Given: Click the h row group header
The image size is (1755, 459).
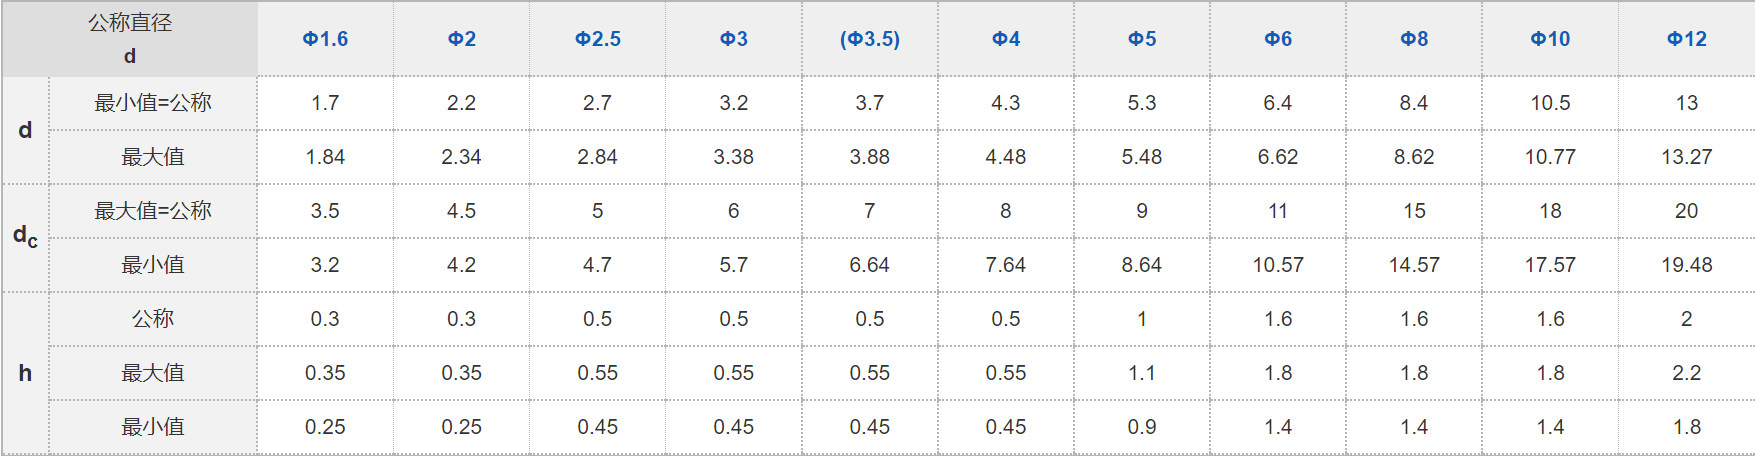Looking at the screenshot, I should coord(25,373).
